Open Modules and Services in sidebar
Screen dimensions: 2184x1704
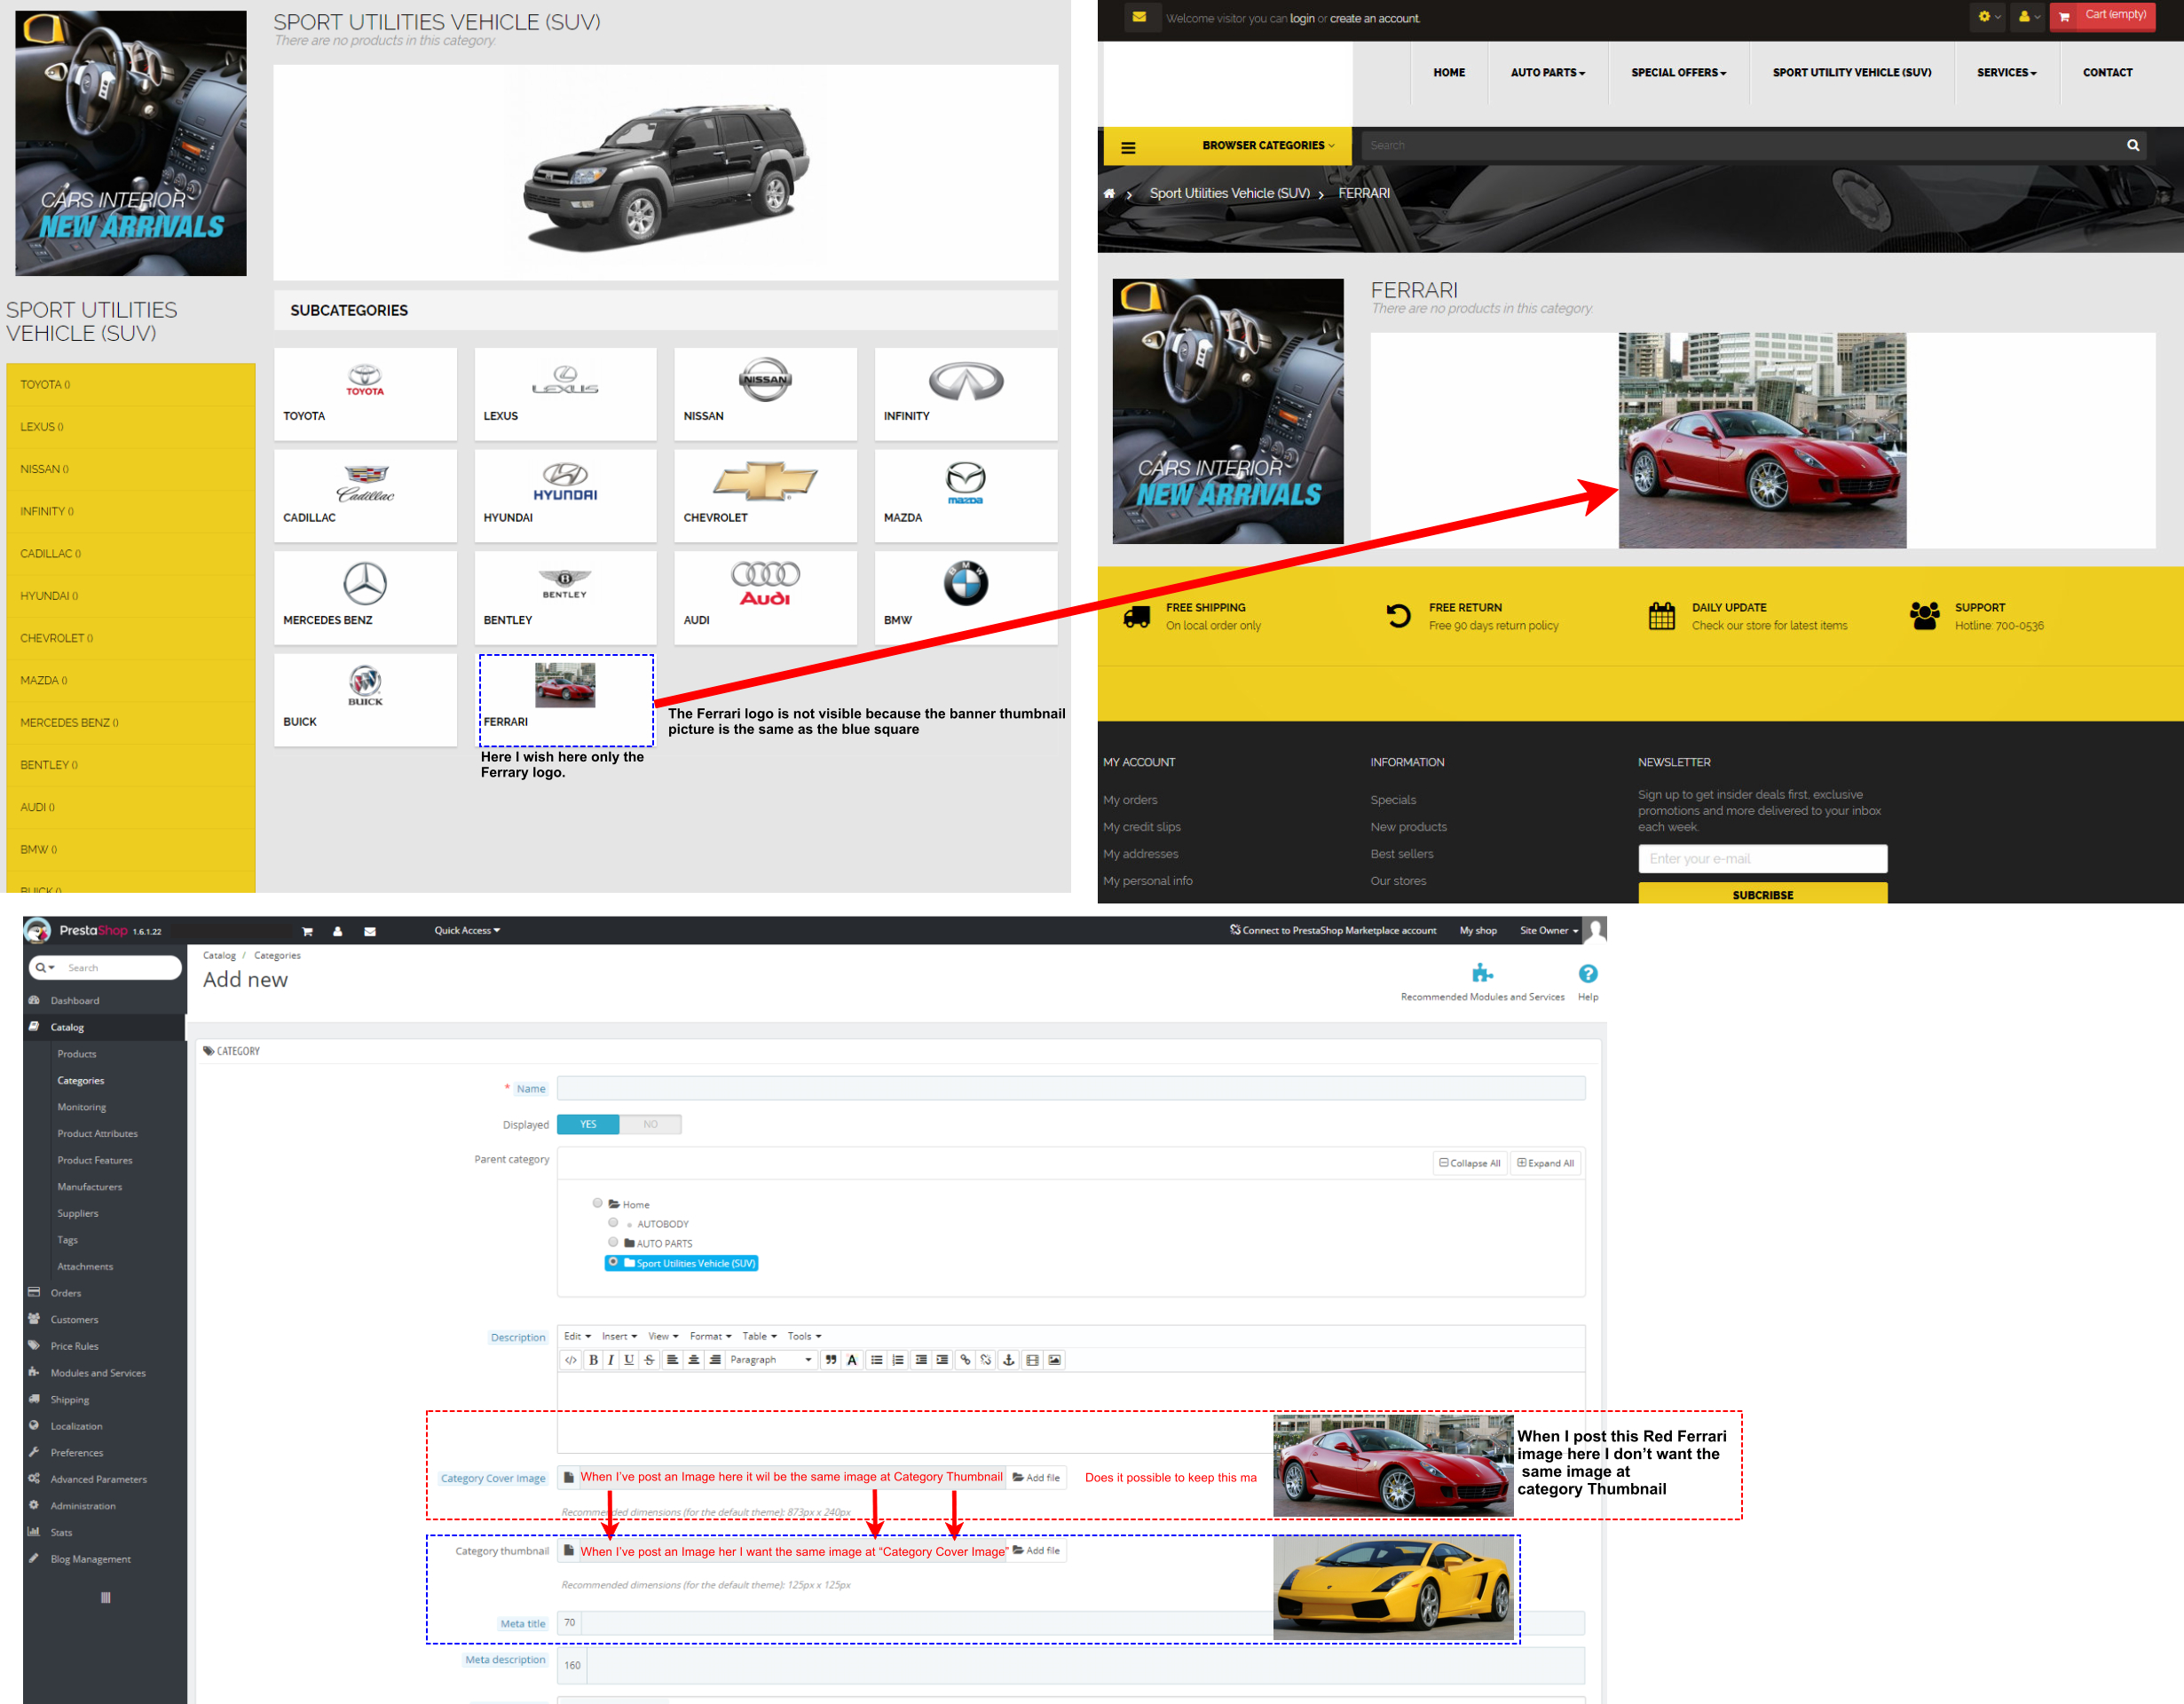pyautogui.click(x=98, y=1373)
